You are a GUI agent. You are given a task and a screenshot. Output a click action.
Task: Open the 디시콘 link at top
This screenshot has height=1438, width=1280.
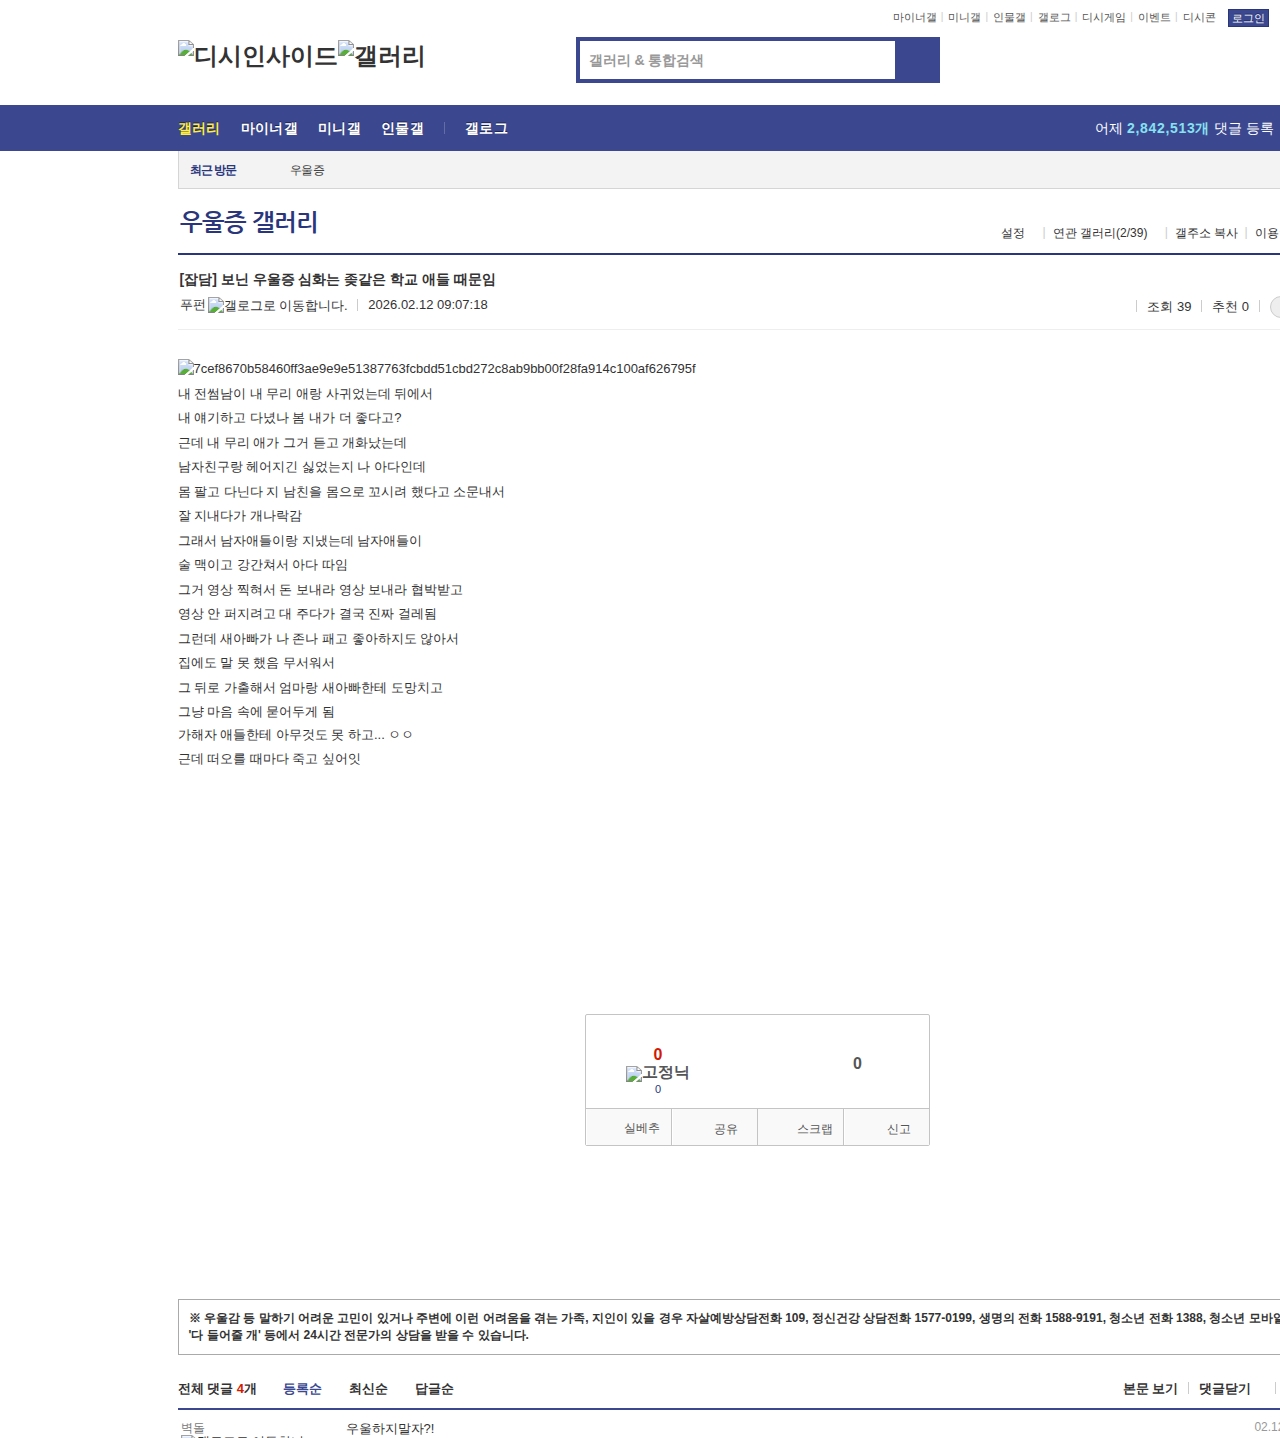1199,18
